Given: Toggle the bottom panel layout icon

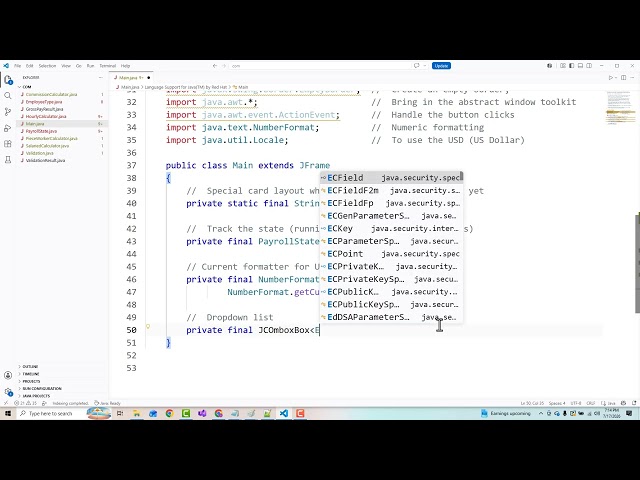Looking at the screenshot, I should pyautogui.click(x=580, y=65).
